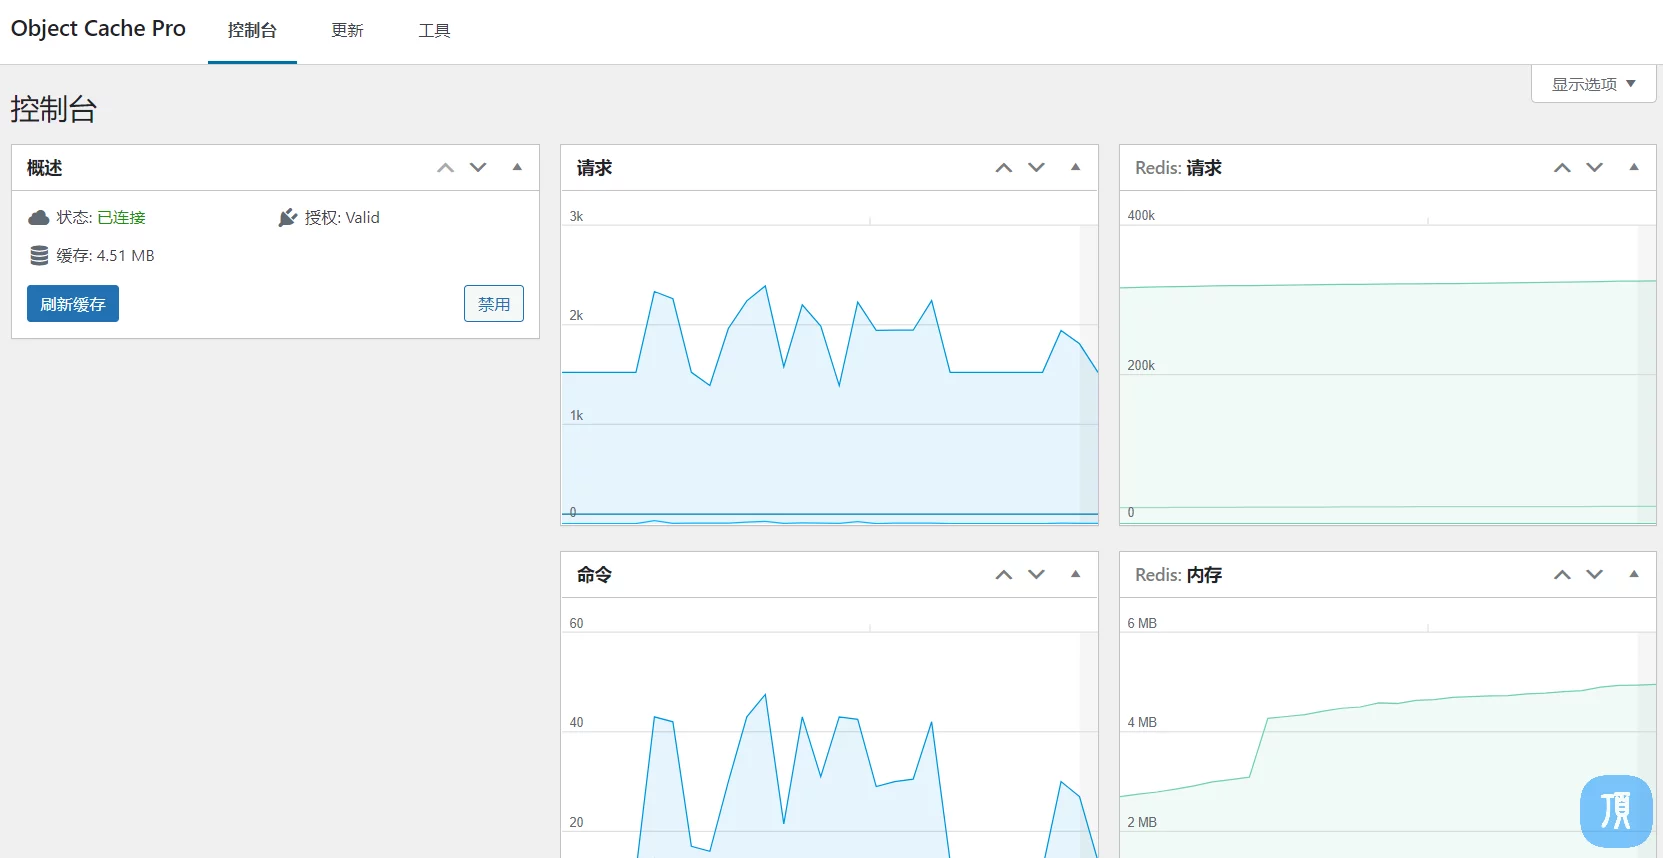Click the 頂 back-to-top button

1616,811
